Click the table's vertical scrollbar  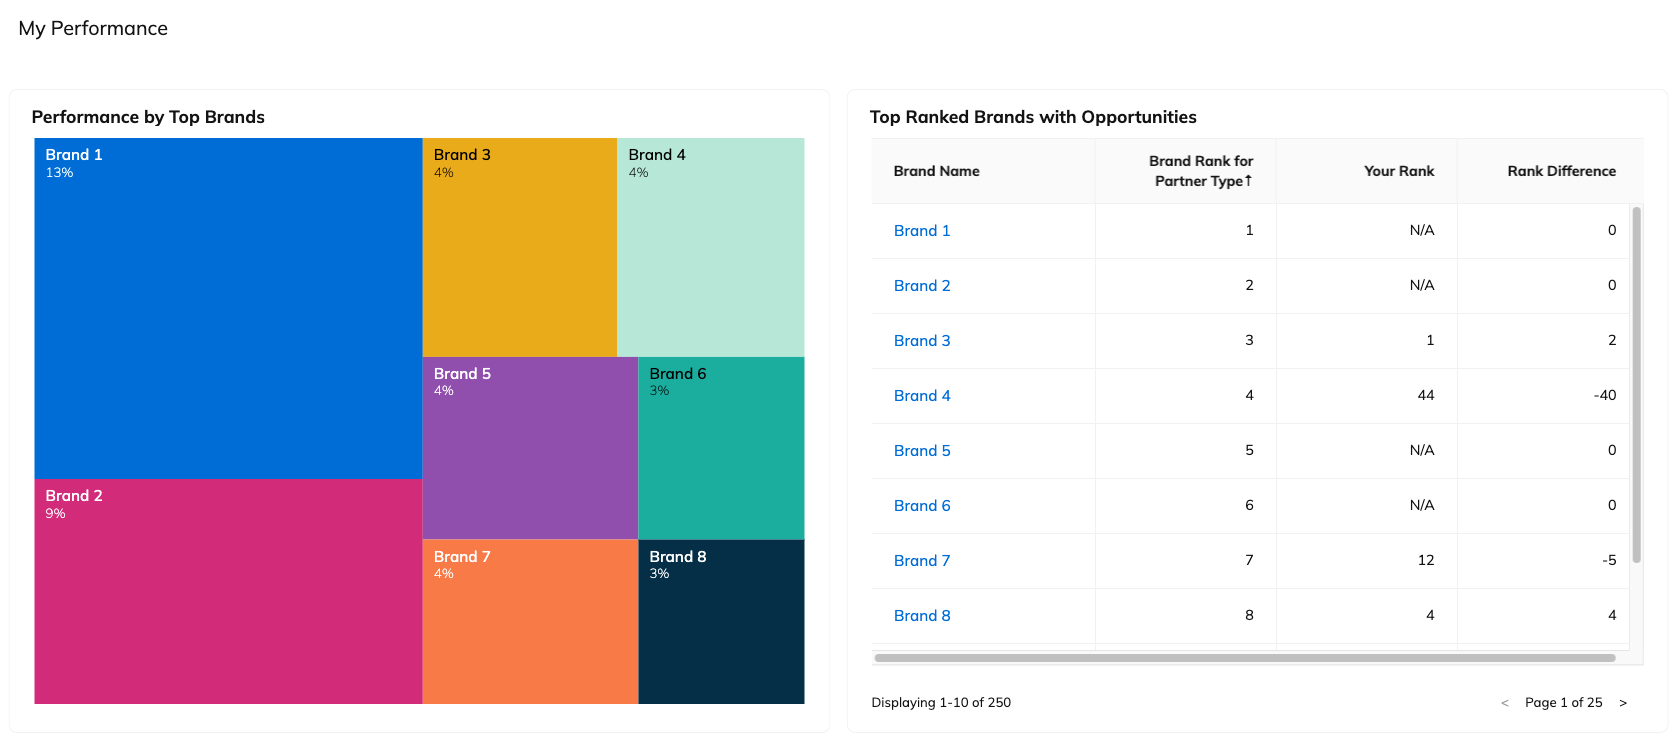pos(1636,385)
